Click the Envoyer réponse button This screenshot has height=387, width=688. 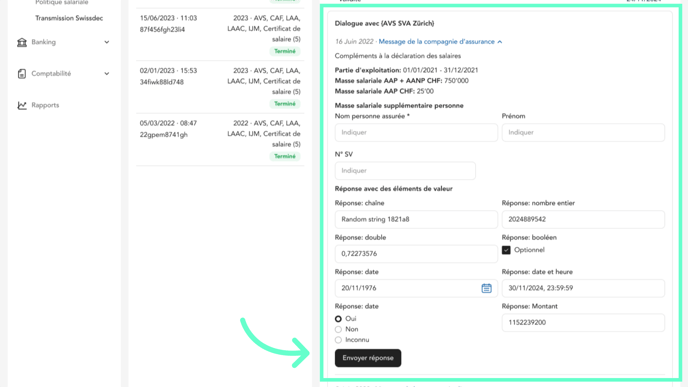point(368,358)
